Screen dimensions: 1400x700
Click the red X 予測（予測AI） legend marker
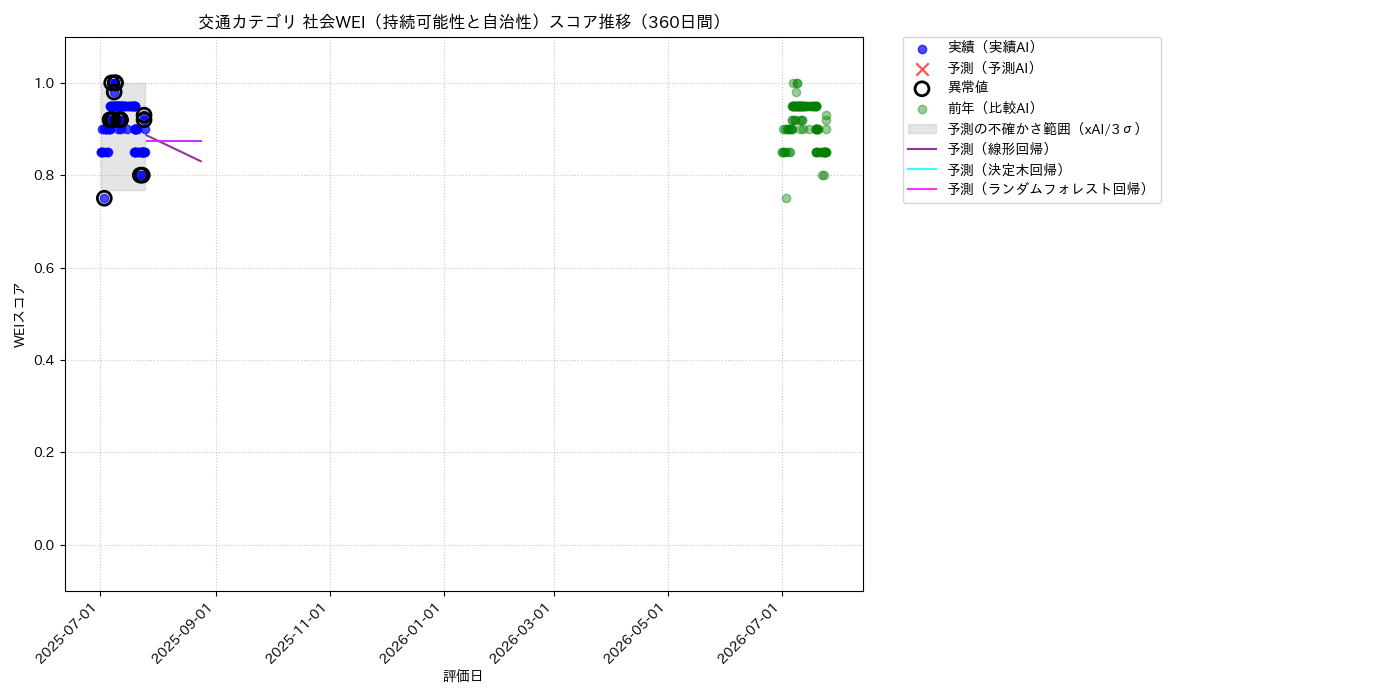click(922, 69)
